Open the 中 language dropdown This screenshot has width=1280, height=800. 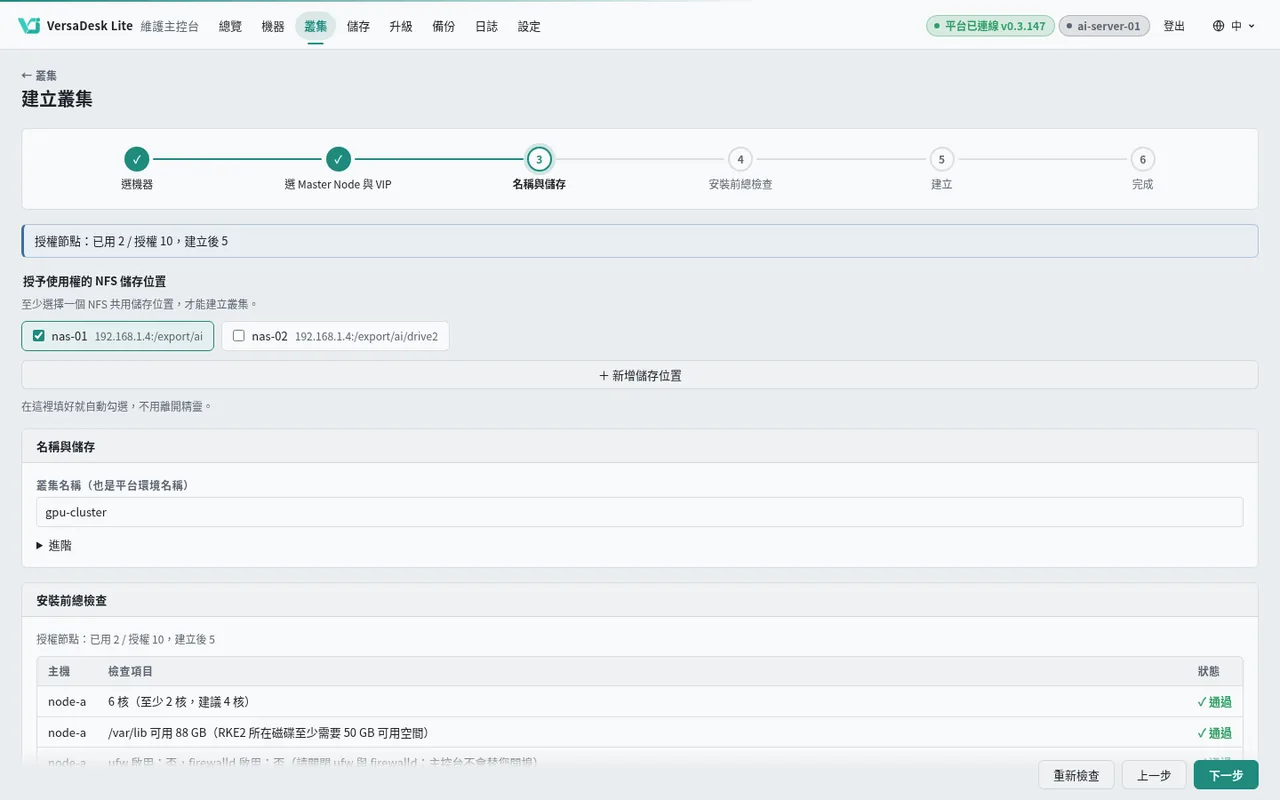[1234, 26]
